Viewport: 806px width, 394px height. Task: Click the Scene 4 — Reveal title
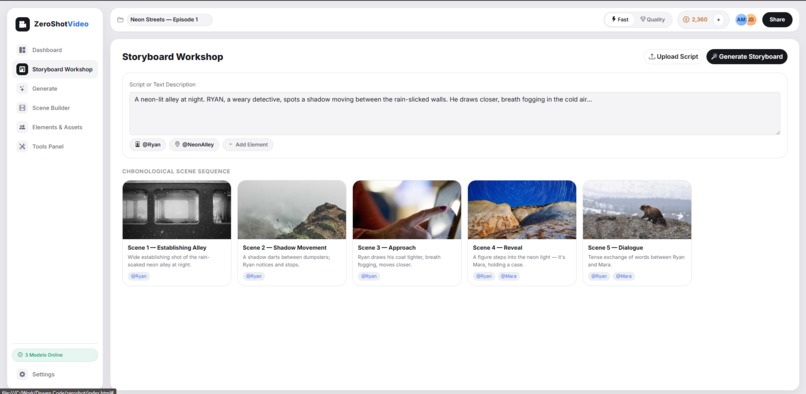coord(497,247)
